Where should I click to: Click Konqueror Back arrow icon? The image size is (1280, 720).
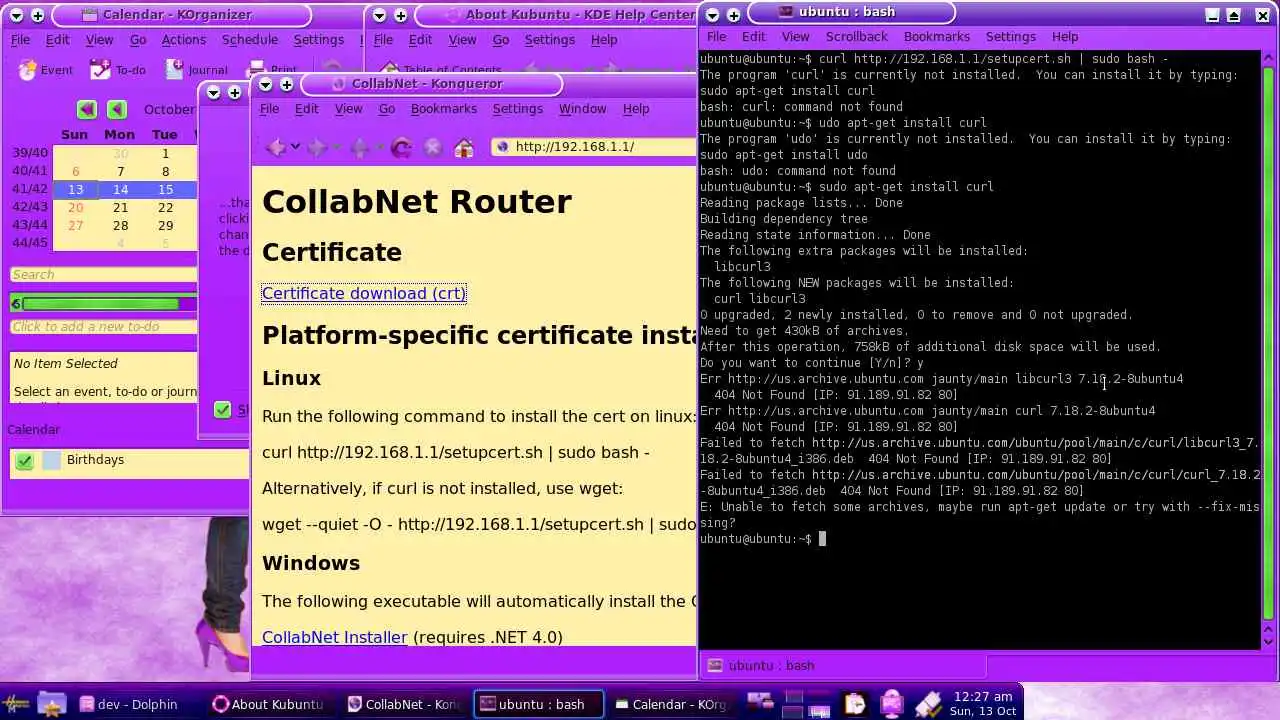click(275, 147)
